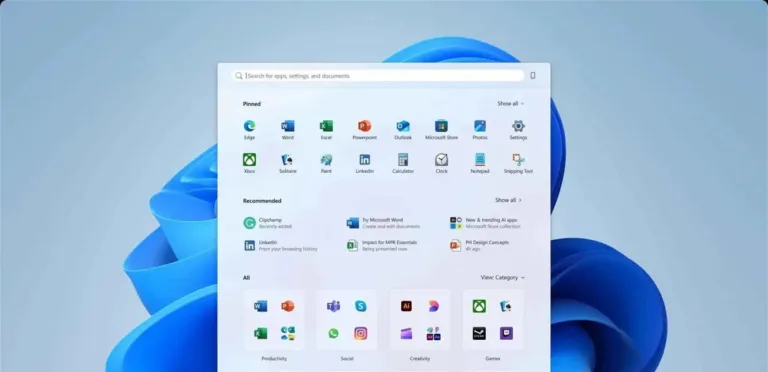Click the magnifier icon in the search bar
This screenshot has height=372, width=768.
(239, 76)
